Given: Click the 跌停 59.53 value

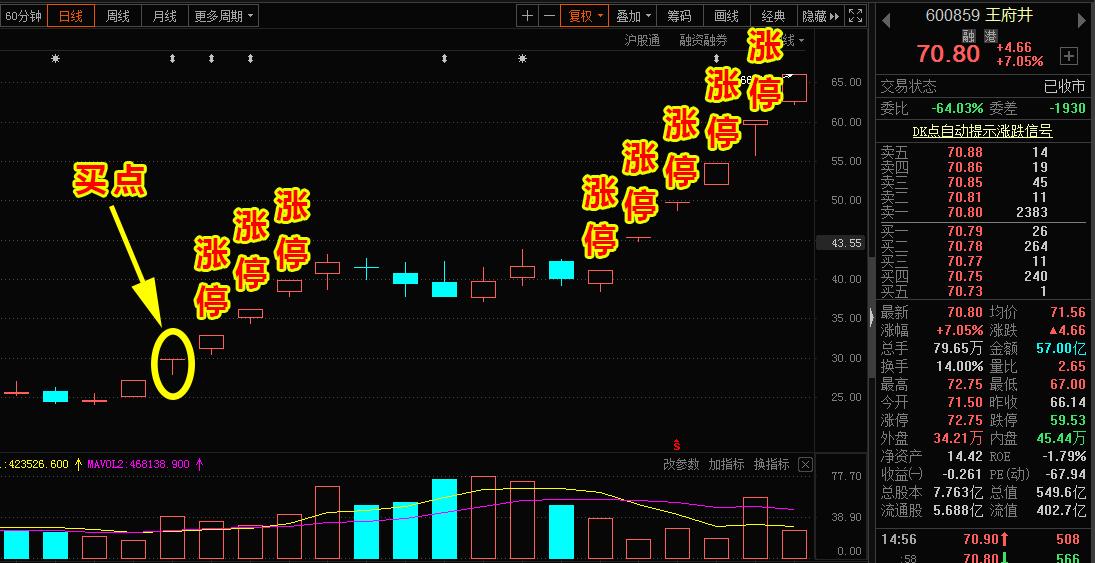Looking at the screenshot, I should pos(1068,421).
